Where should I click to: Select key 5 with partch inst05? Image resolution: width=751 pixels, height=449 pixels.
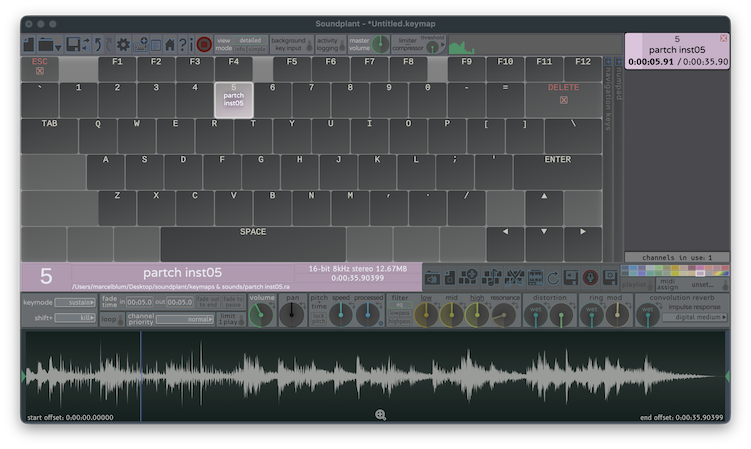point(234,100)
